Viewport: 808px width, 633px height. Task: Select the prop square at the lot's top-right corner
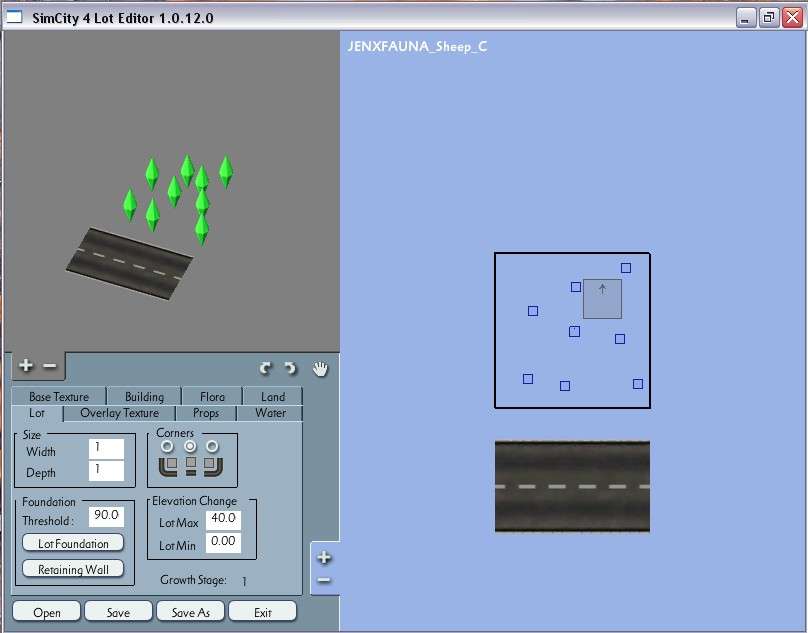(626, 268)
